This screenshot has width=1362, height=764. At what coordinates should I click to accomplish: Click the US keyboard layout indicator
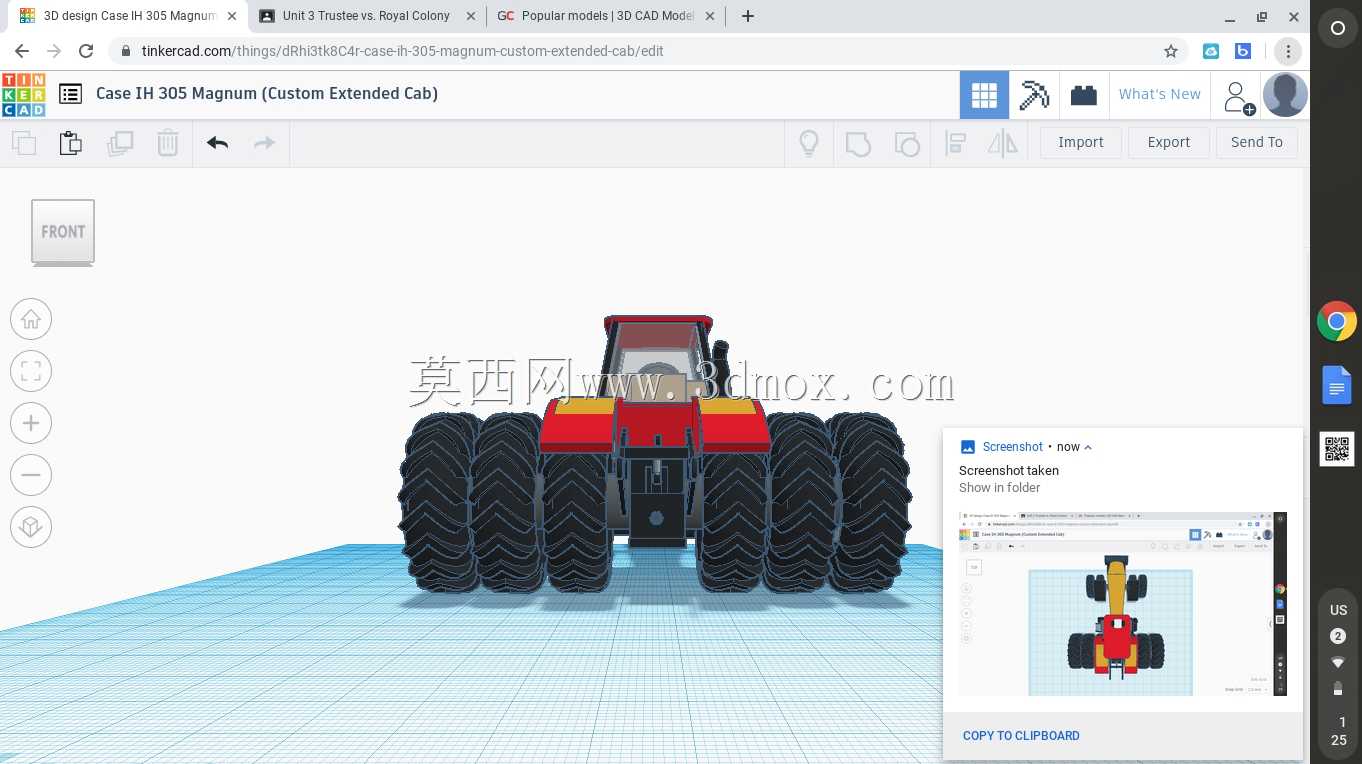1338,610
